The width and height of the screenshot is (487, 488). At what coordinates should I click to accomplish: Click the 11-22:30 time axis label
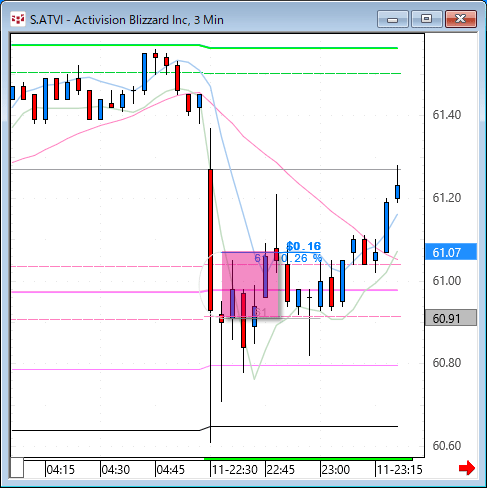(235, 470)
